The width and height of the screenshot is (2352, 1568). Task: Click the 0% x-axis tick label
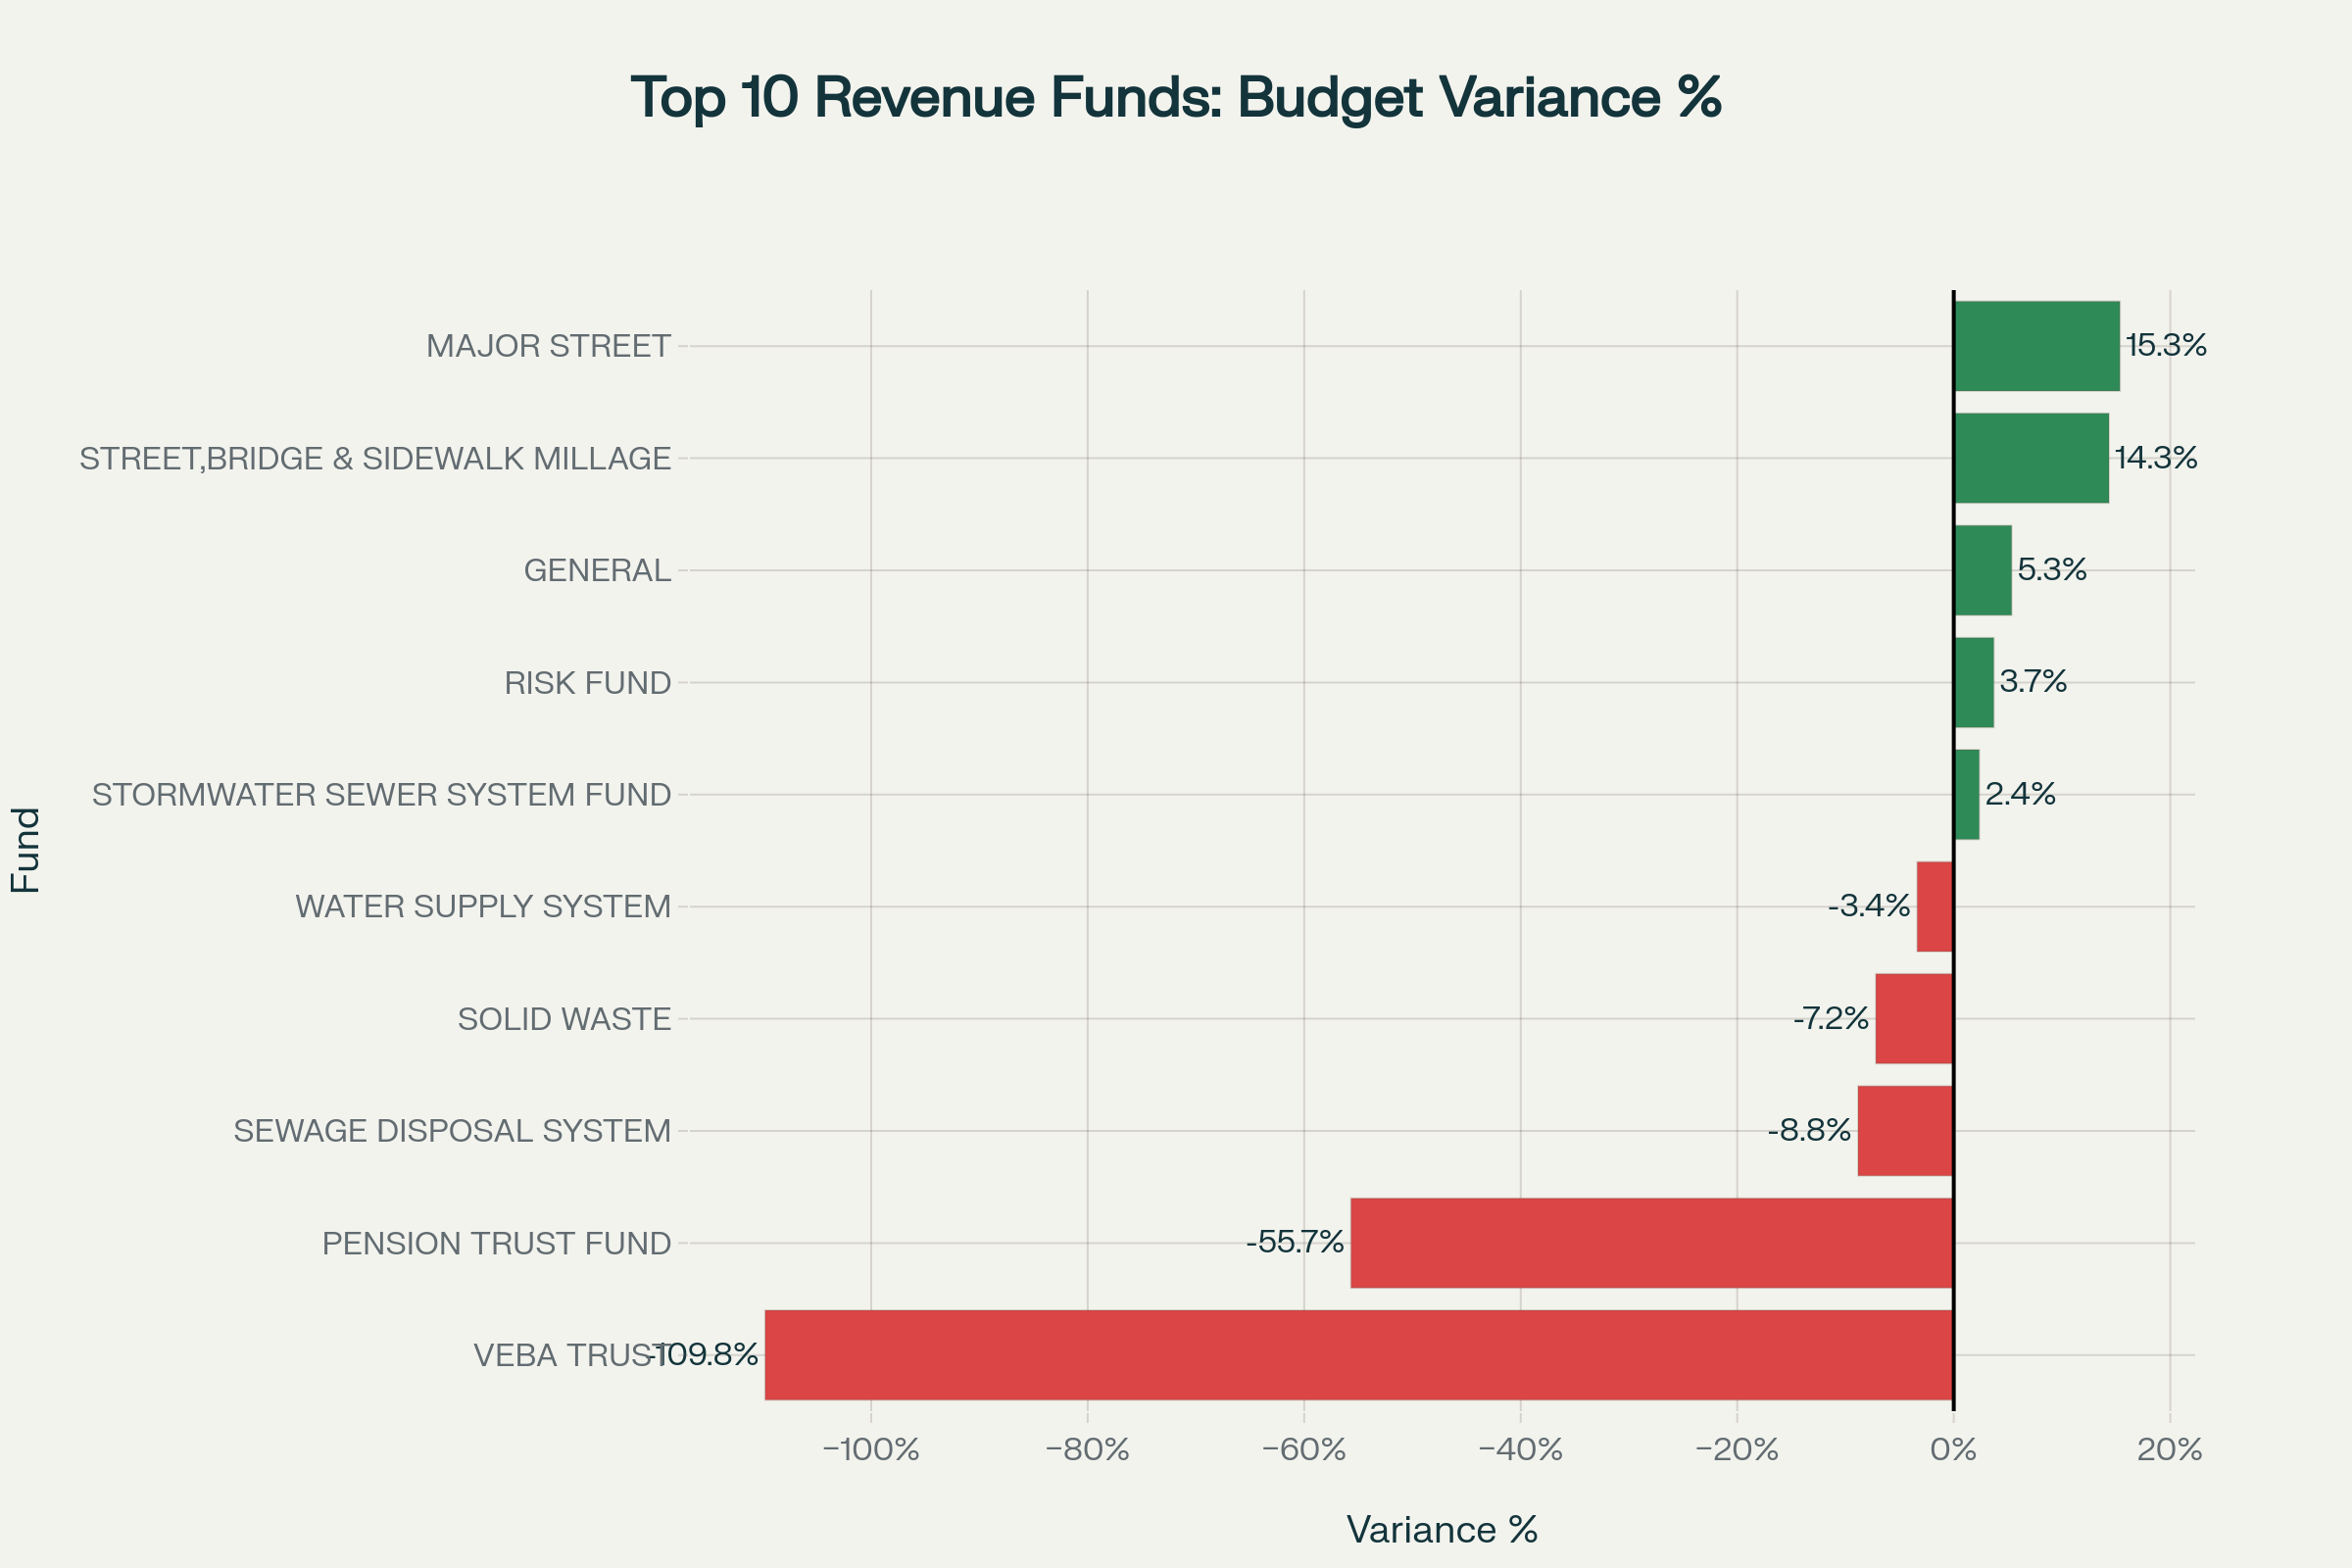pos(1953,1449)
